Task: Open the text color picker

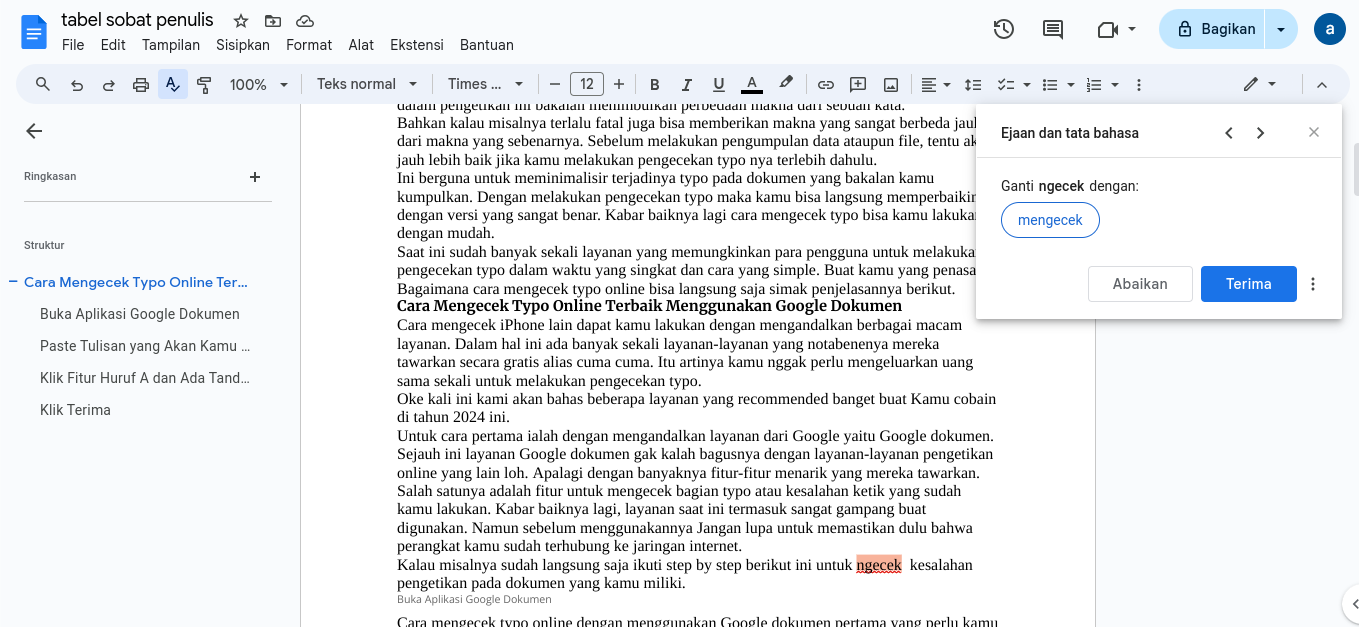Action: pos(752,84)
